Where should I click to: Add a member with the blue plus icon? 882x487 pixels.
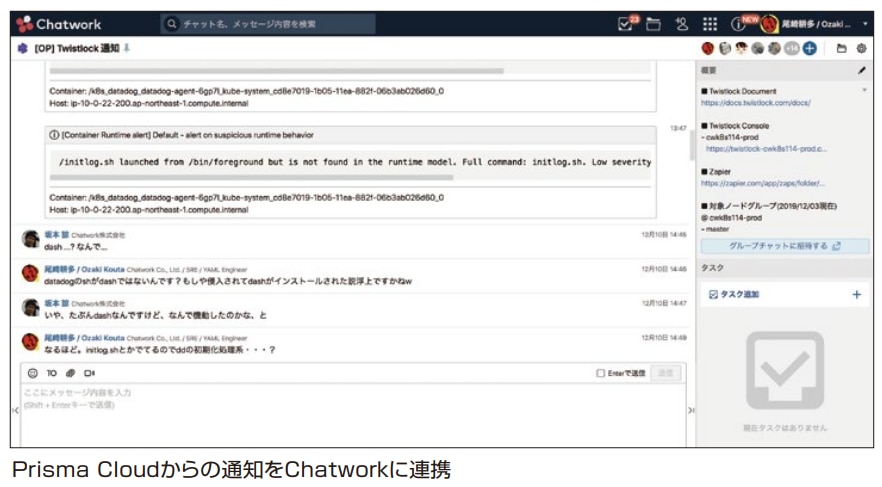(x=809, y=48)
